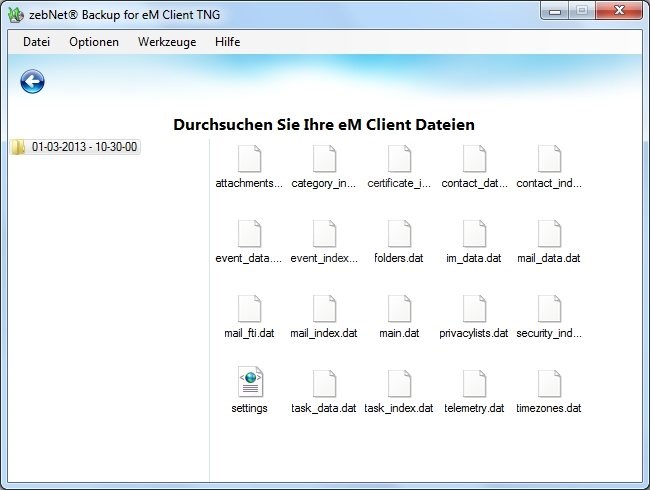Screen dimensions: 650x490
Task: Select the event_data file icon
Action: tap(250, 233)
